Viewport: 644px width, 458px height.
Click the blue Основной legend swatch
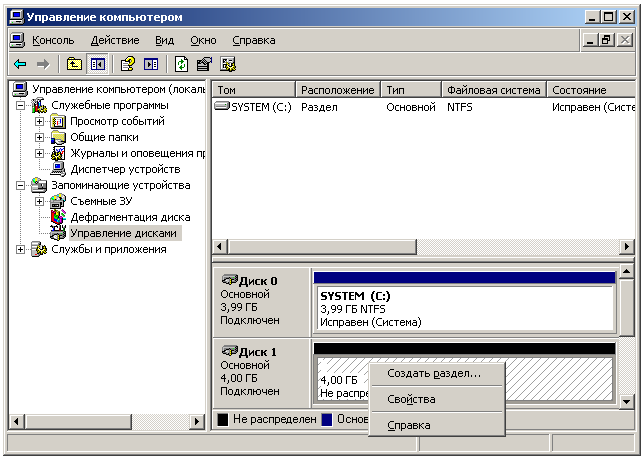pos(327,419)
